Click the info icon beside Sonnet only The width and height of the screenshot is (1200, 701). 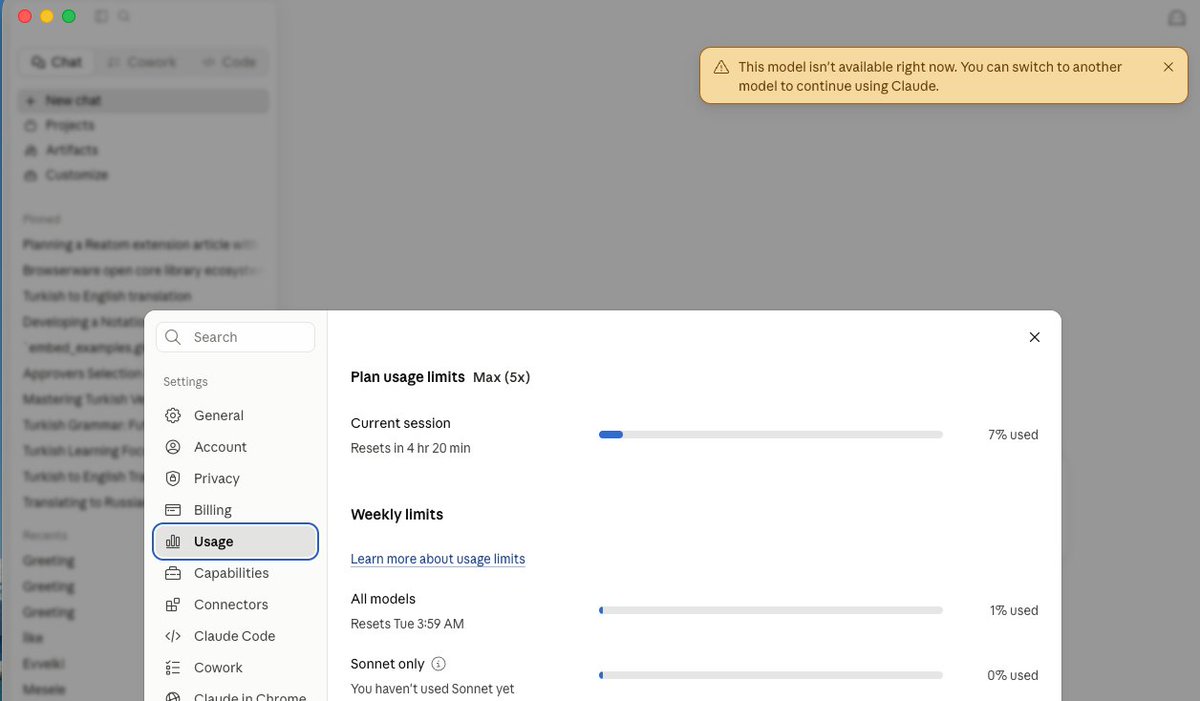point(438,663)
